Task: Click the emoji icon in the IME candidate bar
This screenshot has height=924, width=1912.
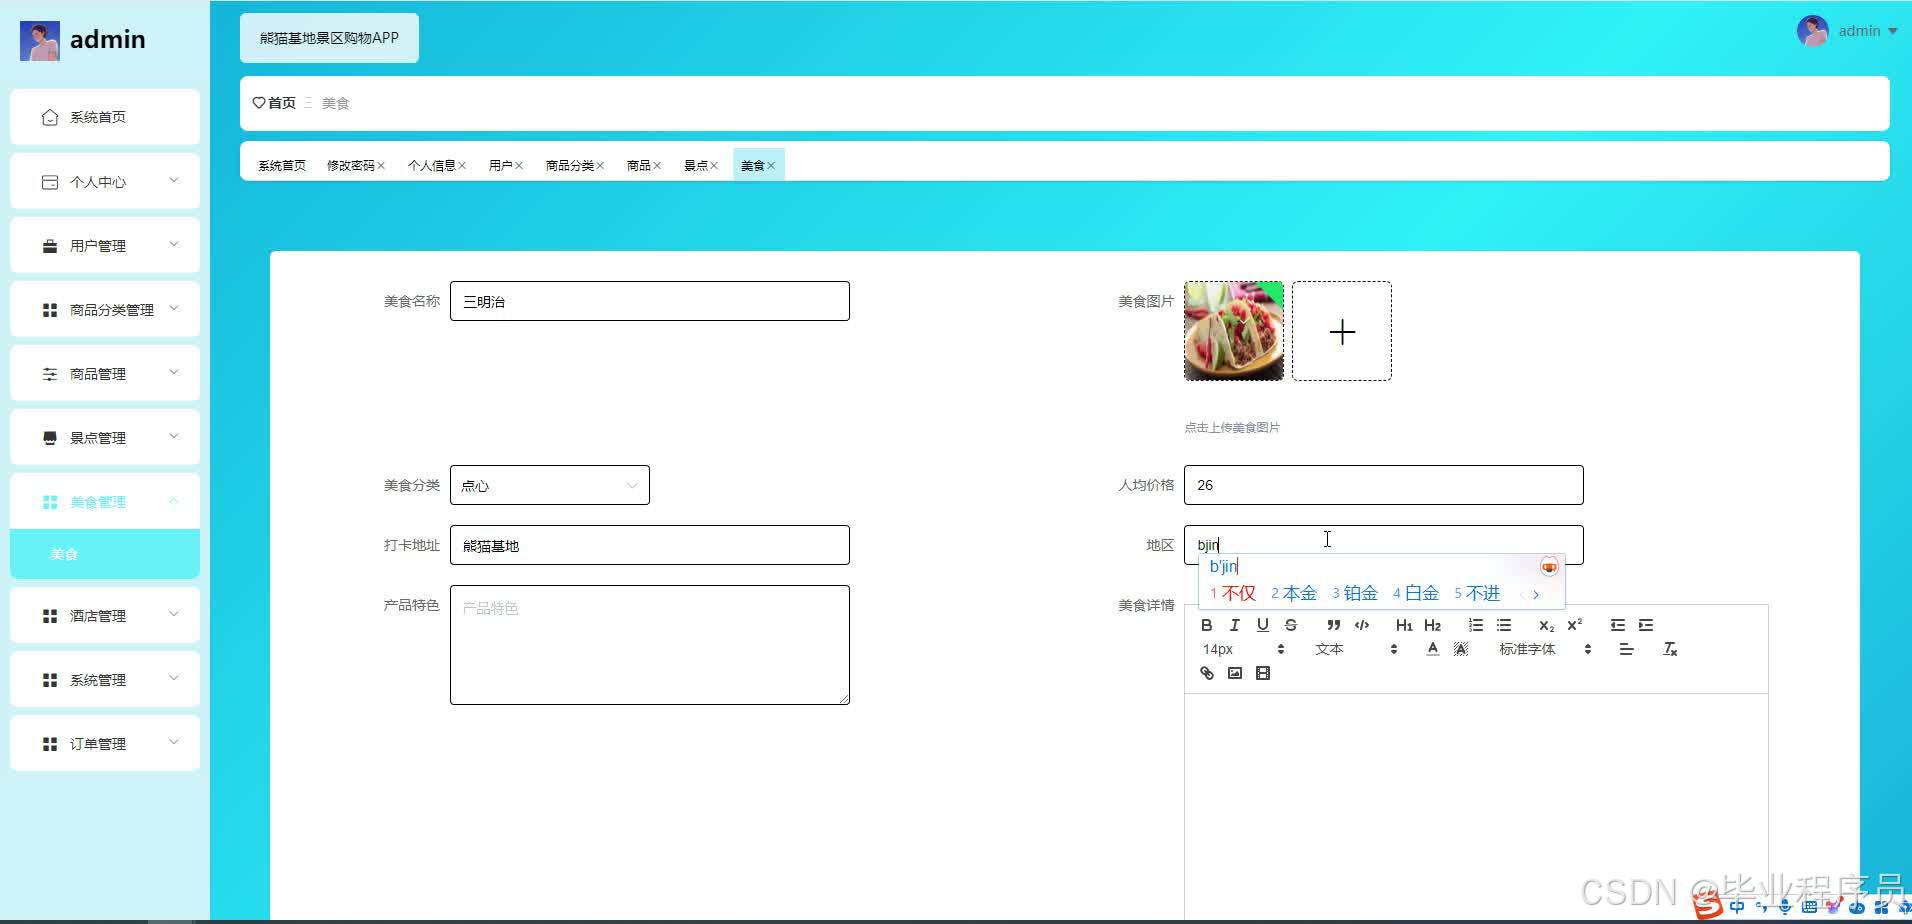Action: tap(1548, 567)
